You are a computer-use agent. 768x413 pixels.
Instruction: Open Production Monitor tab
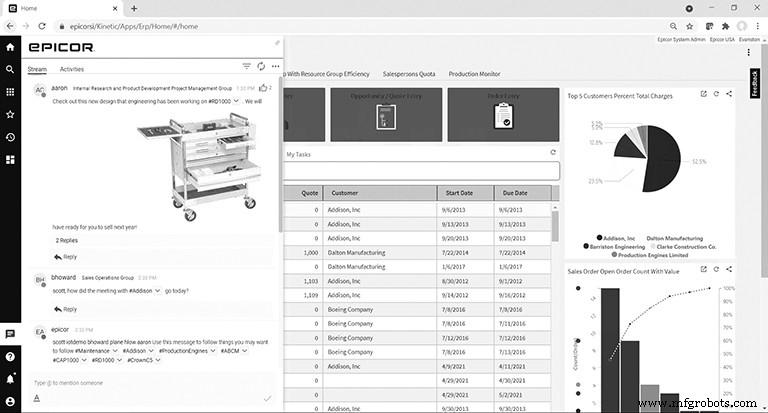[x=475, y=74]
